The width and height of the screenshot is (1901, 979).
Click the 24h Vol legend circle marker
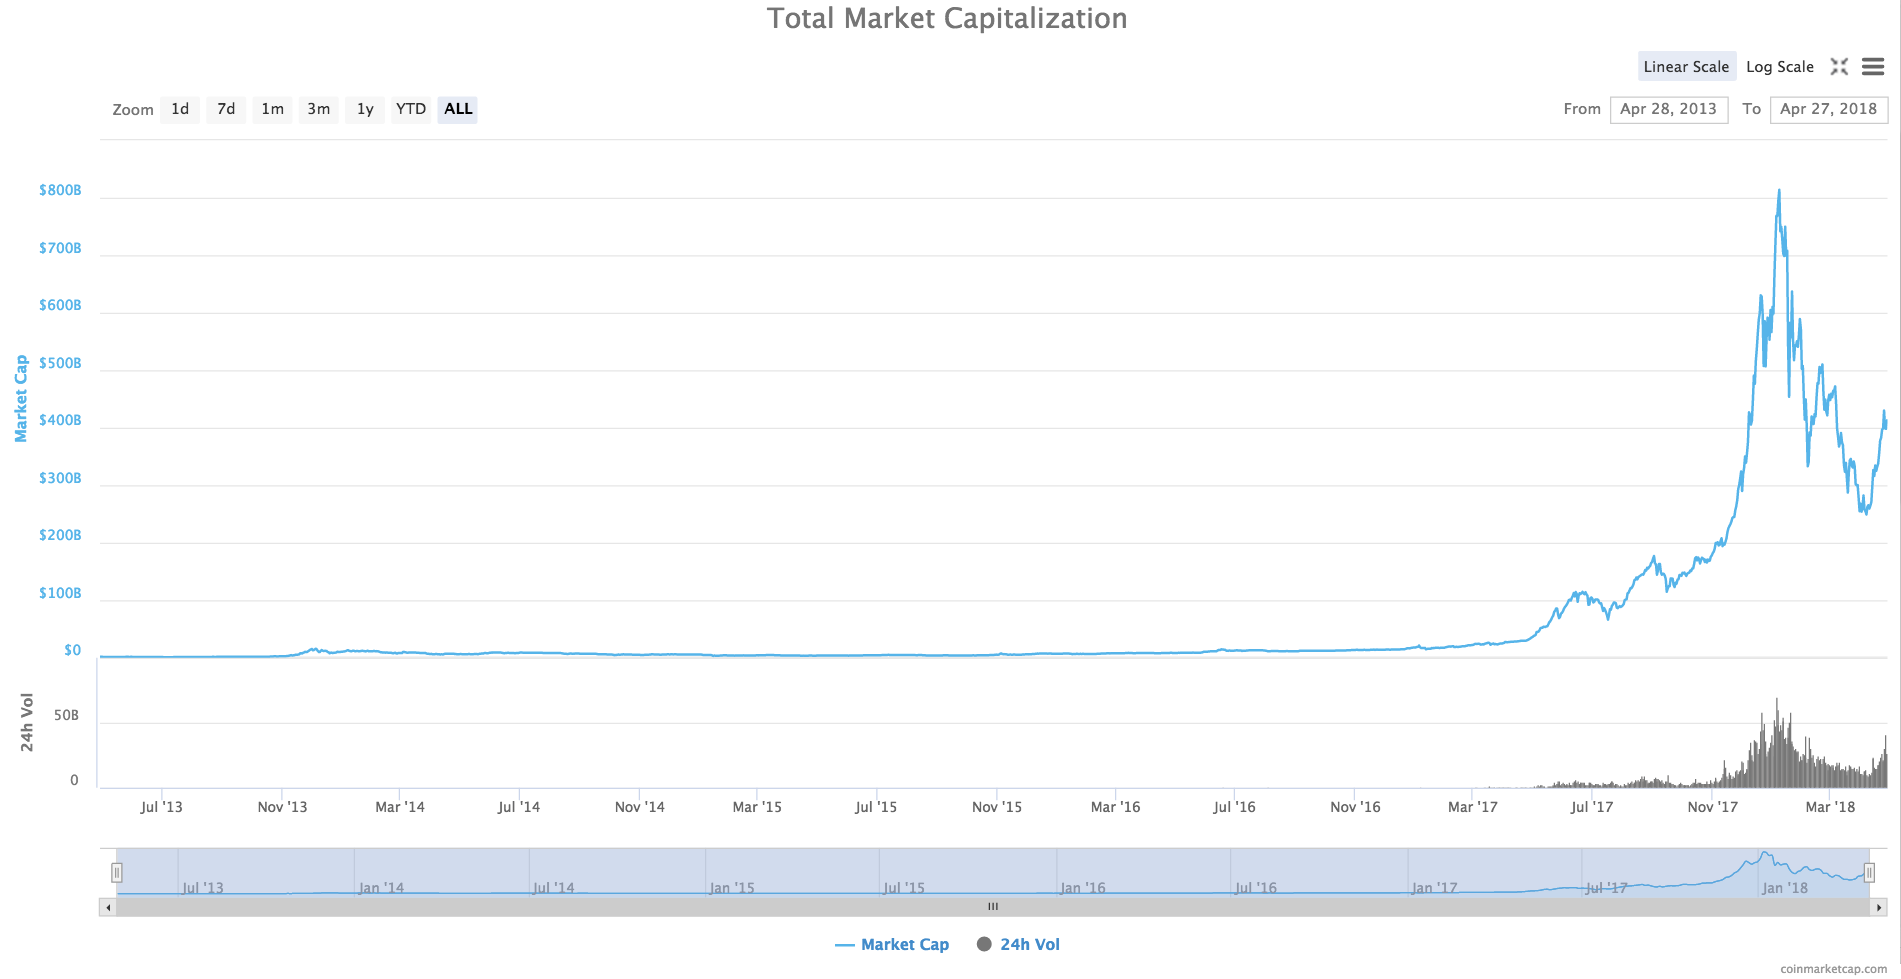point(984,944)
